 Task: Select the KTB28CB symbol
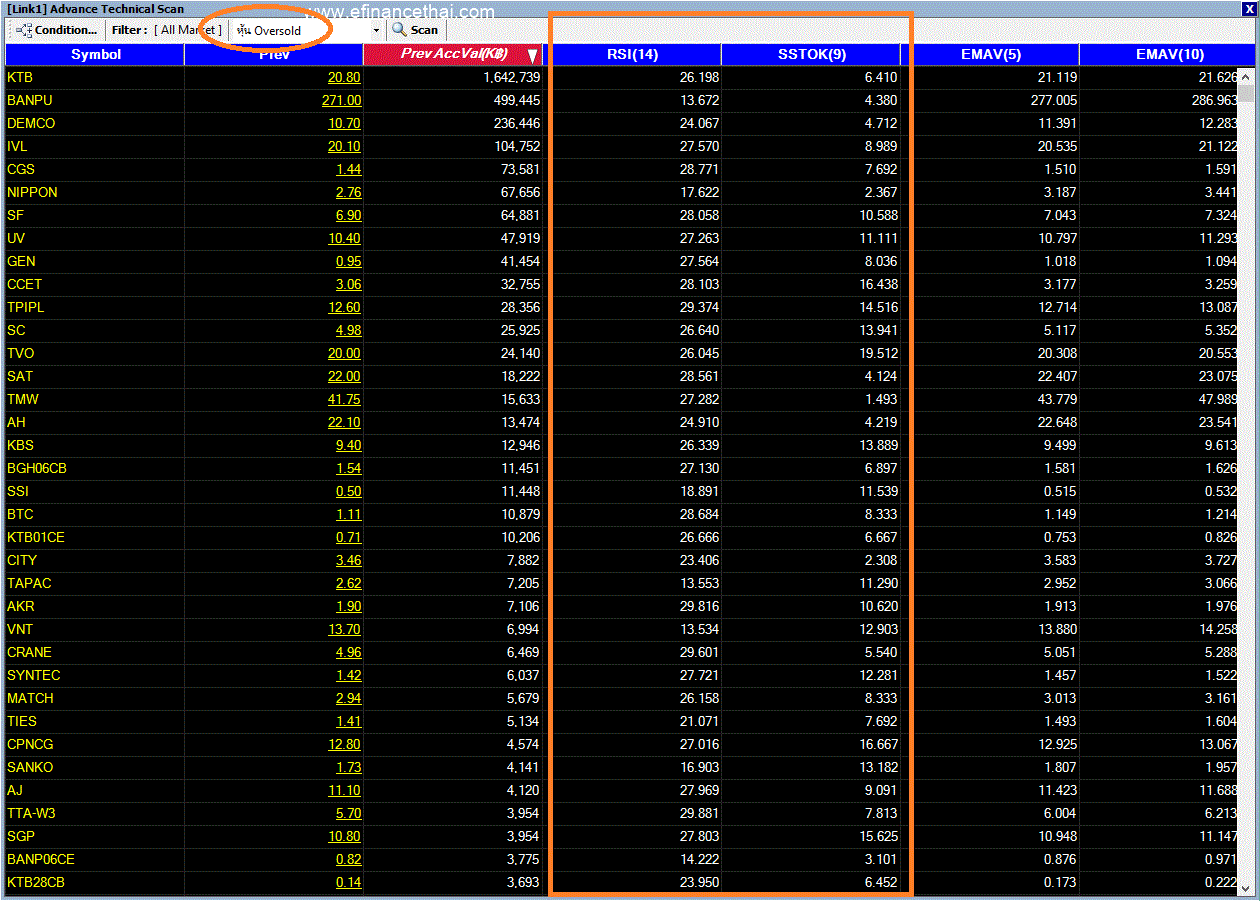[x=36, y=882]
